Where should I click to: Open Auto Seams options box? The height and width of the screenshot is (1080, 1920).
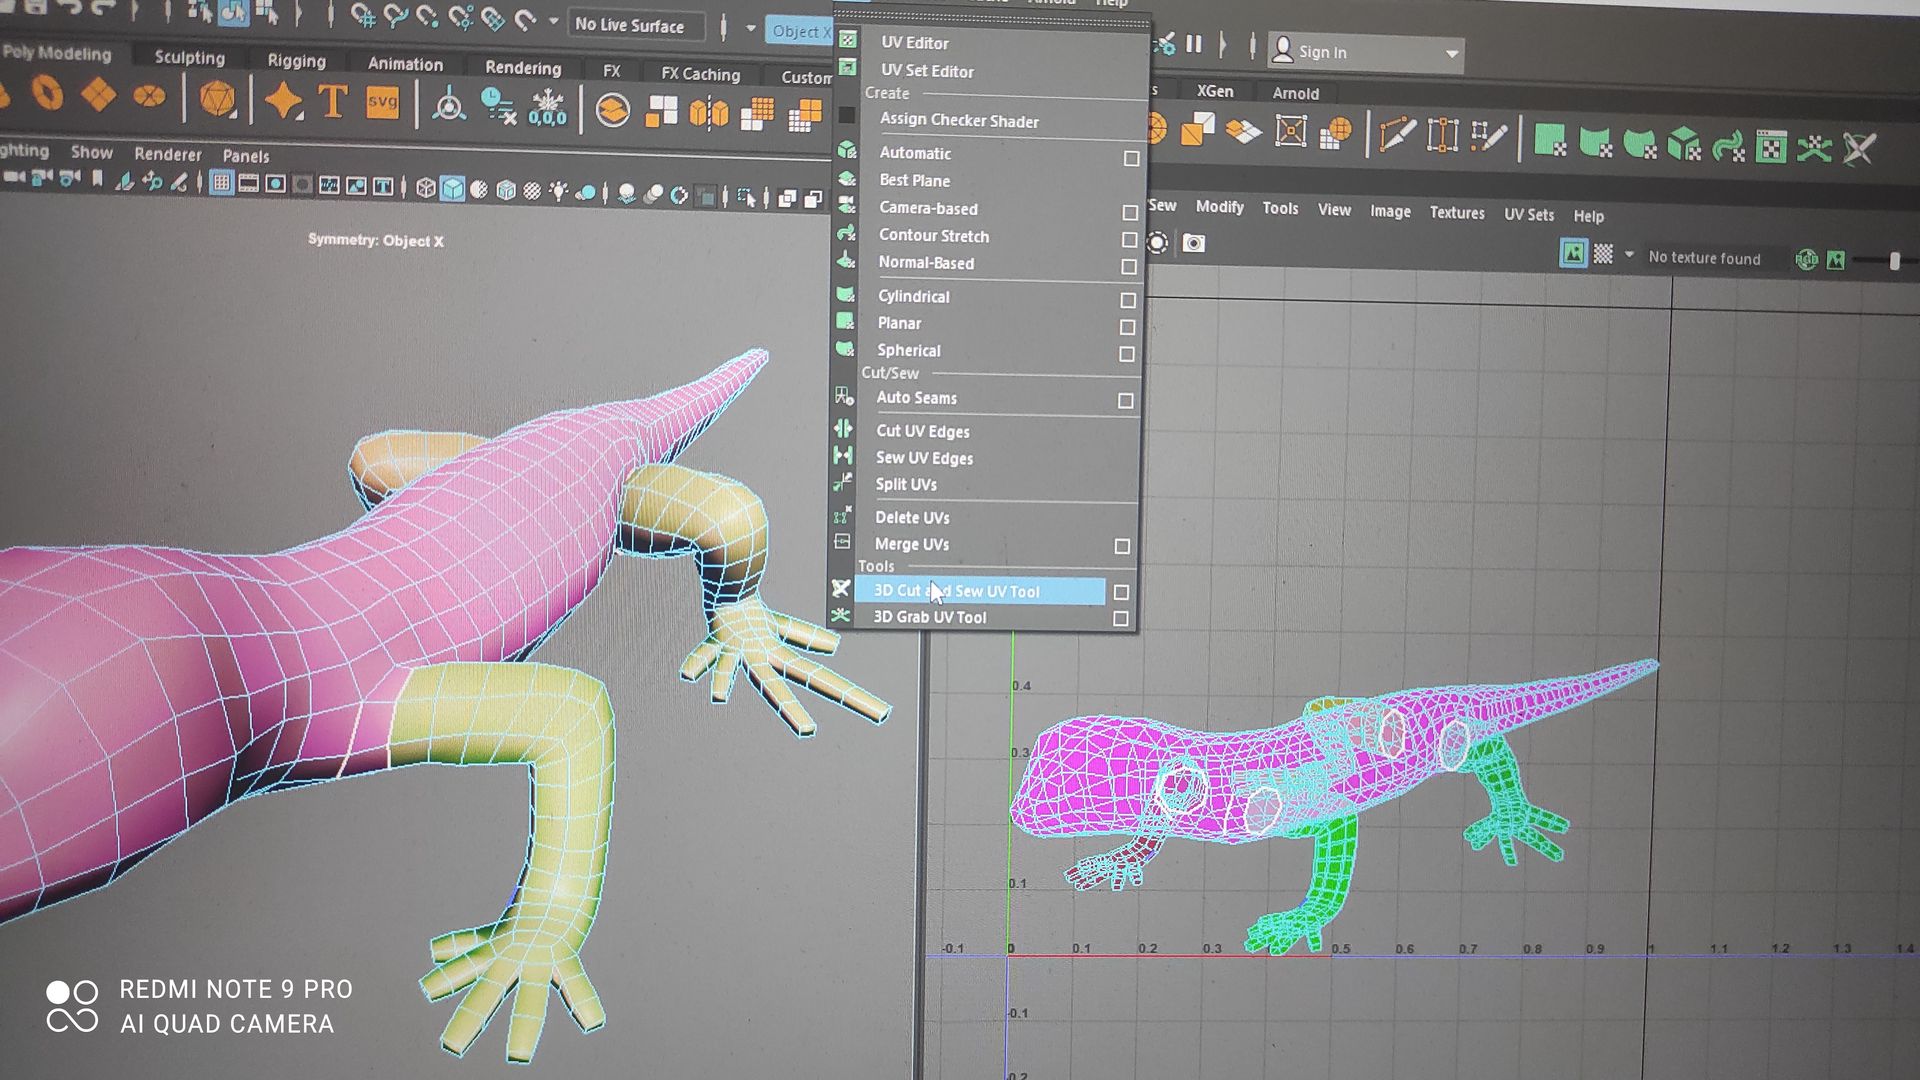tap(1125, 401)
